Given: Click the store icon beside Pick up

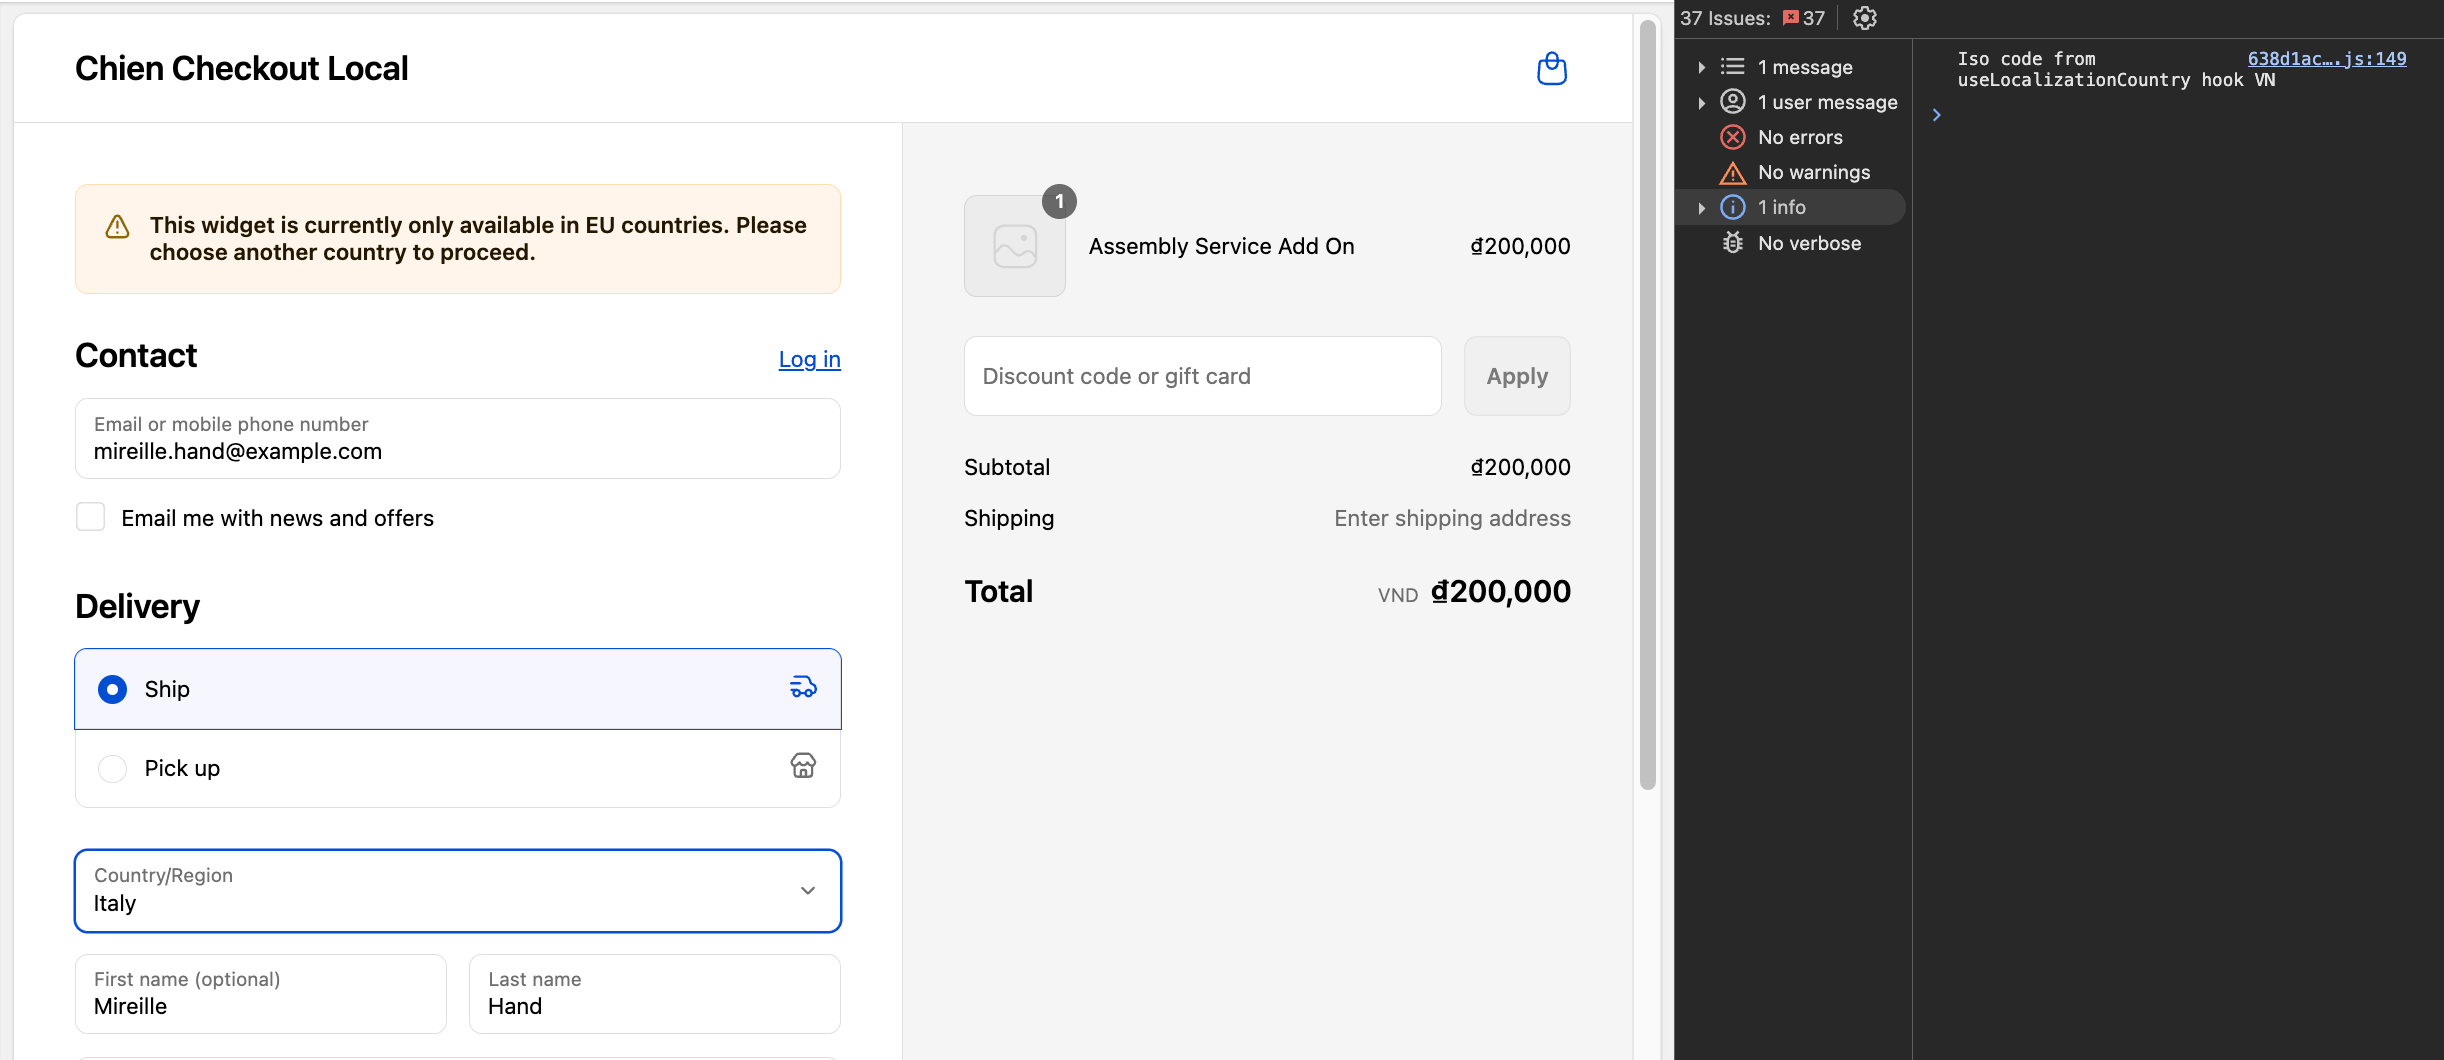Looking at the screenshot, I should (x=803, y=766).
